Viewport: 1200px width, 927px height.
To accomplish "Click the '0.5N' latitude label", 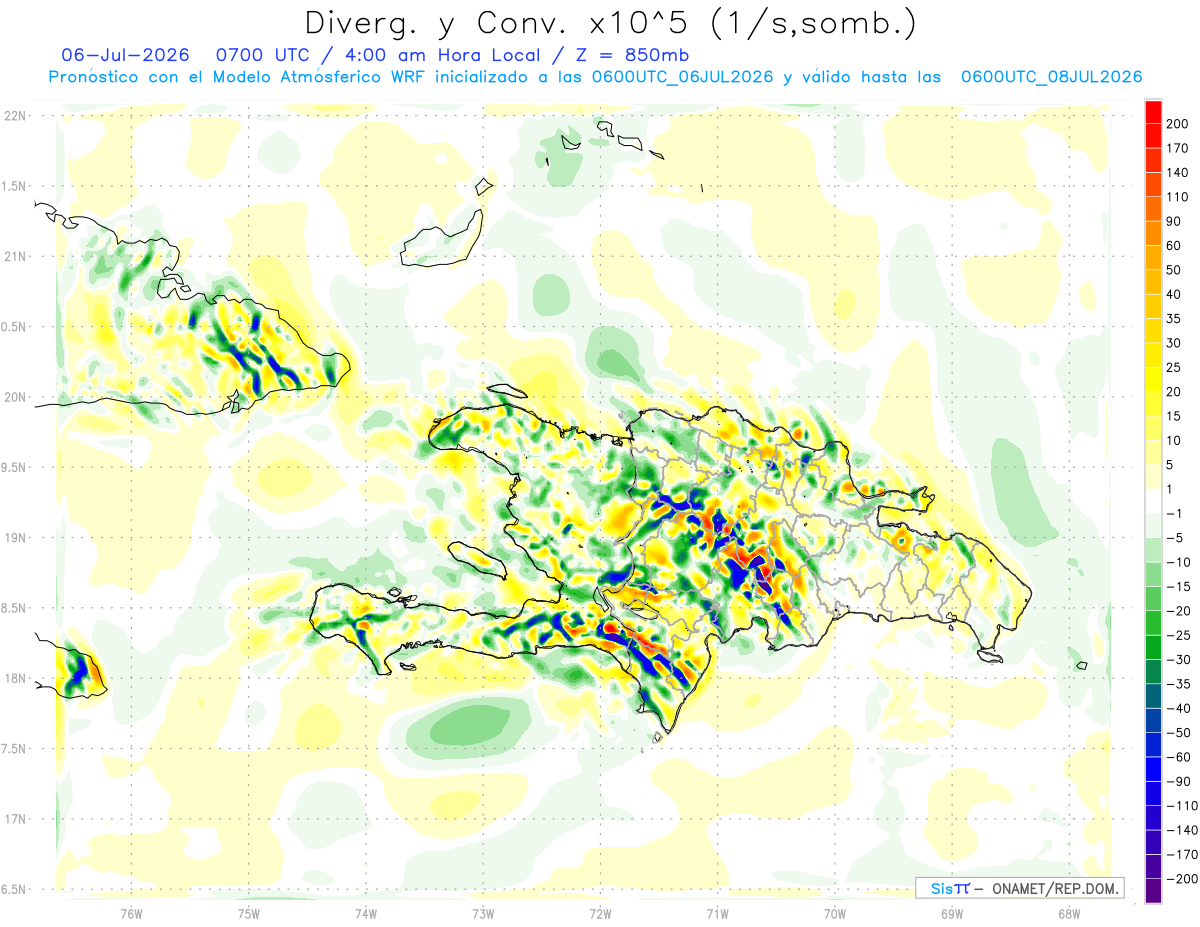I will (x=15, y=327).
